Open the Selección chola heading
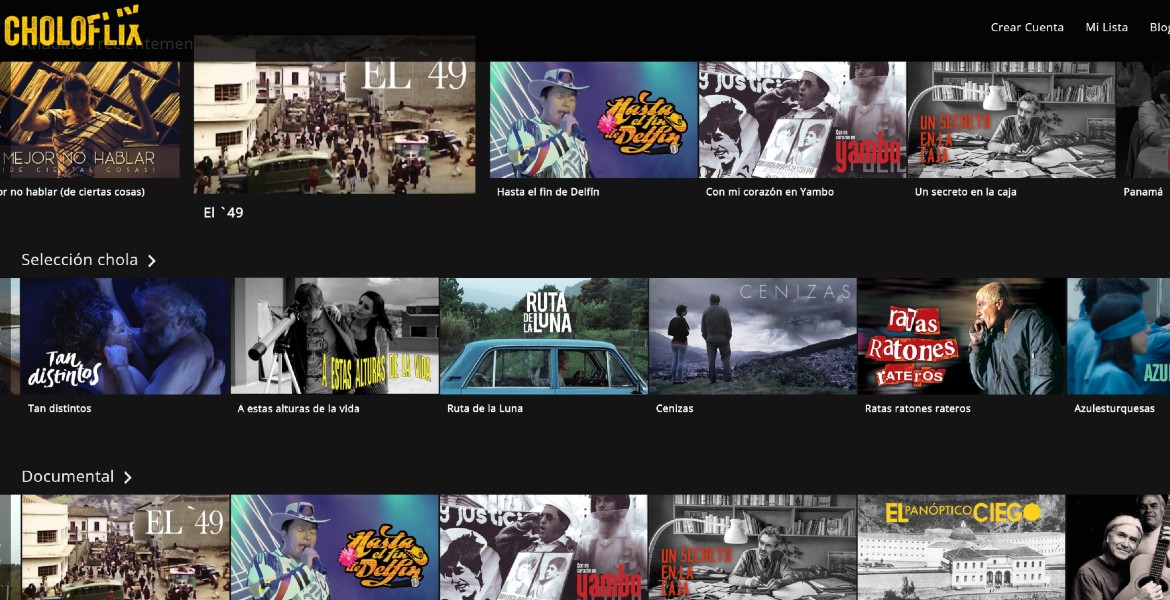This screenshot has width=1170, height=600. tap(79, 260)
